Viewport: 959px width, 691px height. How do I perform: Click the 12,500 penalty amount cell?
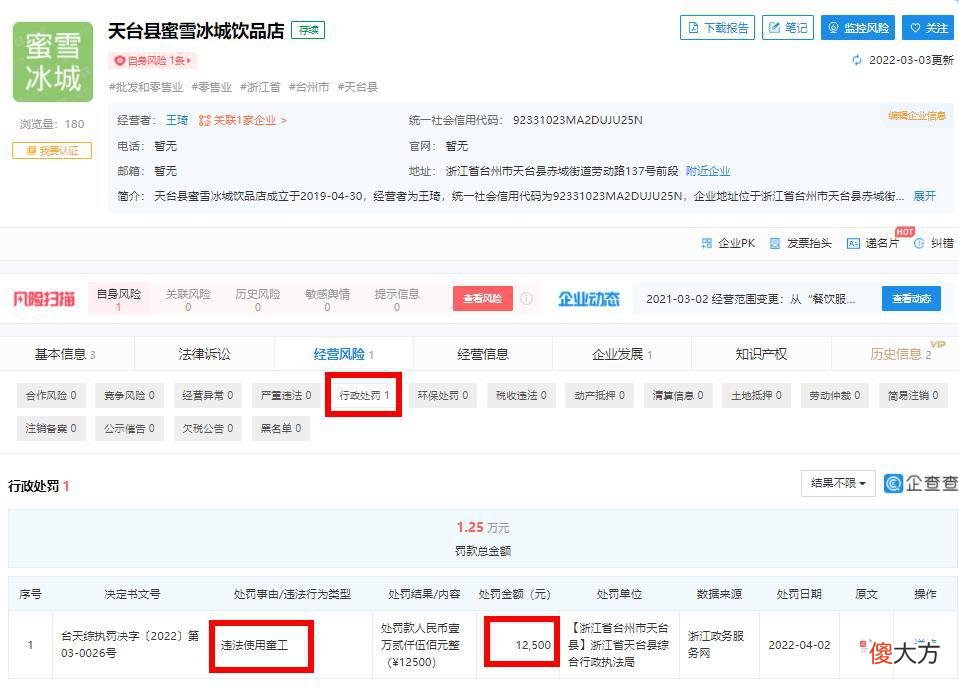[x=518, y=645]
